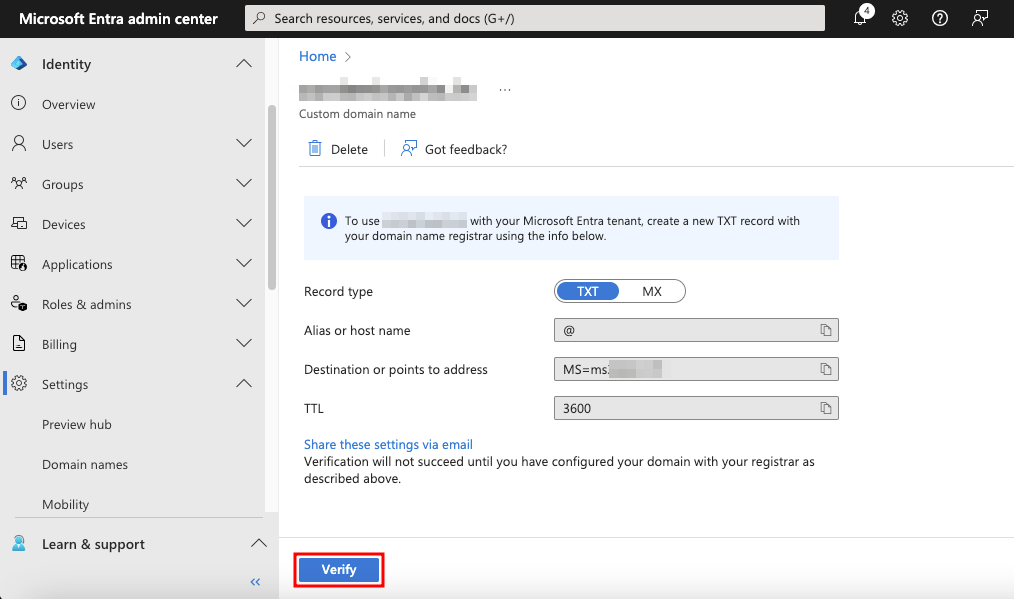Click the Devices icon in sidebar
The height and width of the screenshot is (599, 1014).
pyautogui.click(x=19, y=223)
